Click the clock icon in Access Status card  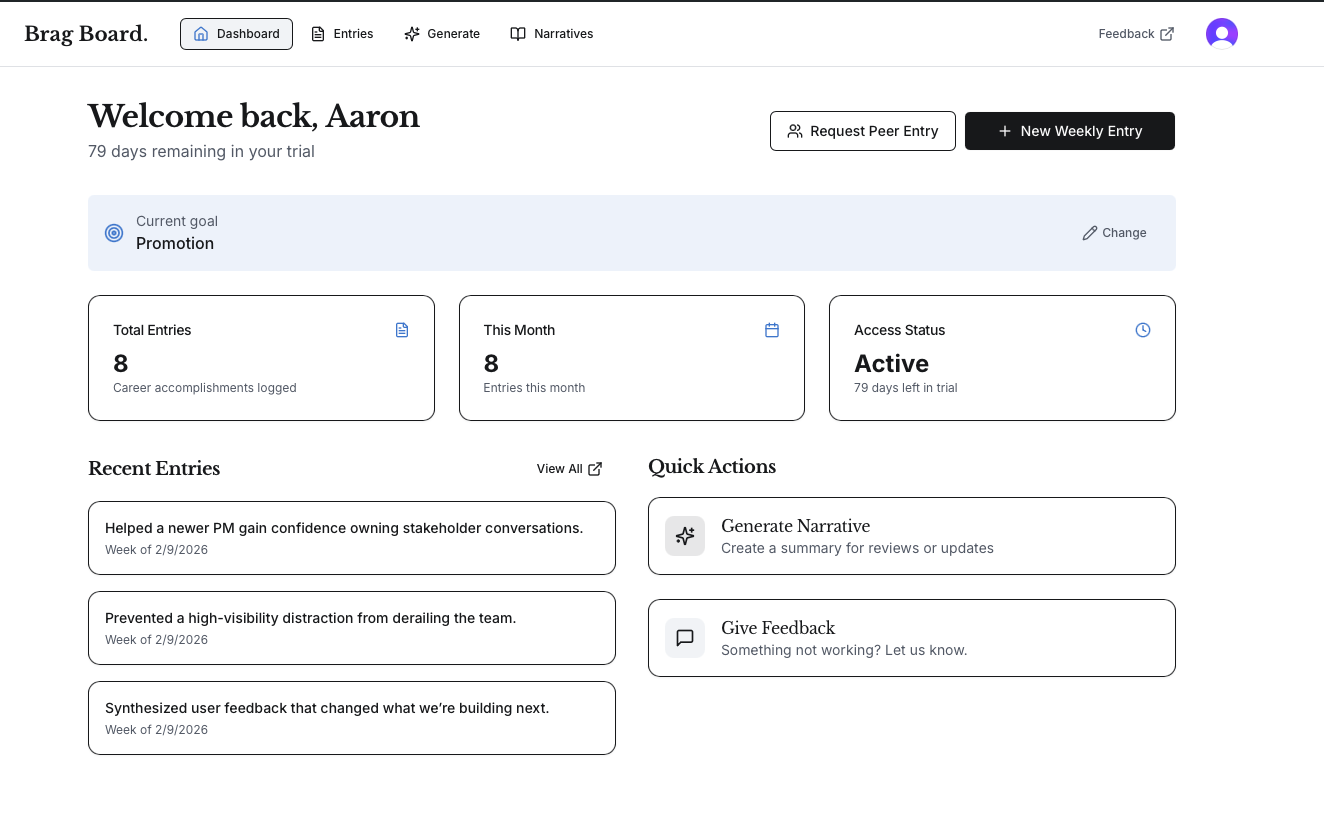click(1143, 330)
